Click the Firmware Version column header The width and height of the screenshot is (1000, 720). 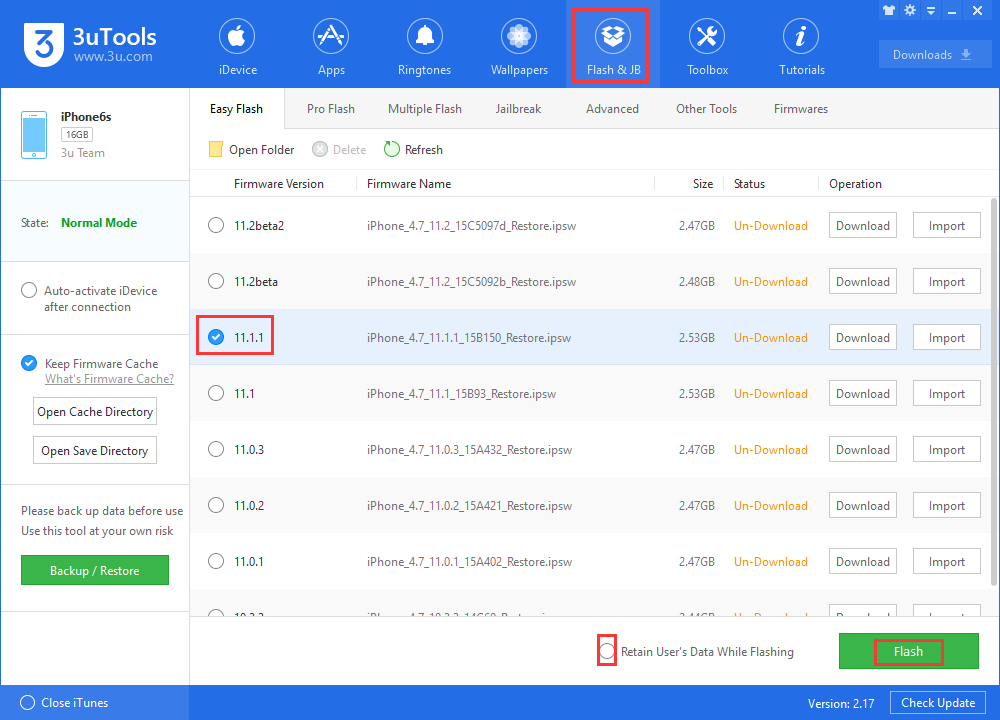[279, 184]
